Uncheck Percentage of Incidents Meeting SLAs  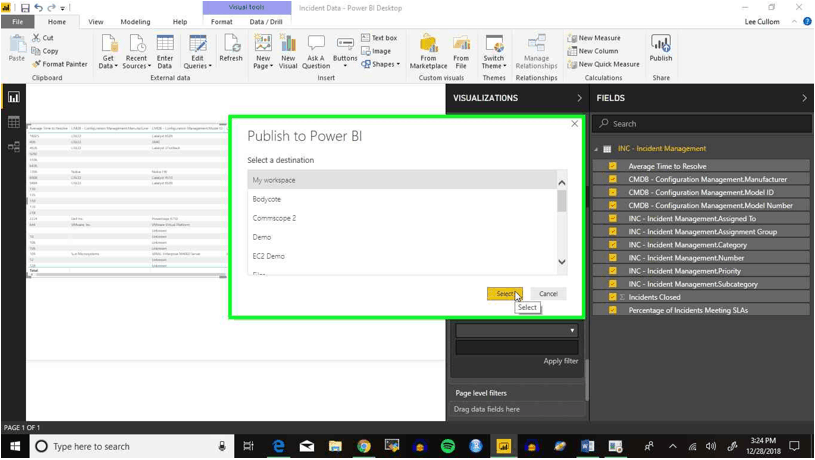613,310
